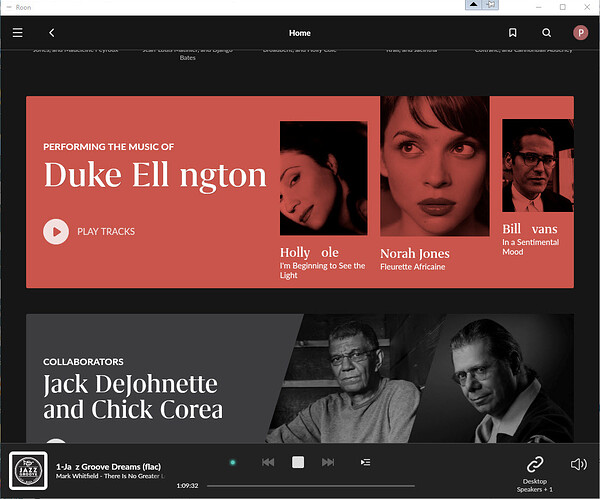Image resolution: width=600 pixels, height=499 pixels.
Task: Open zone linking chain icon
Action: pyautogui.click(x=535, y=465)
